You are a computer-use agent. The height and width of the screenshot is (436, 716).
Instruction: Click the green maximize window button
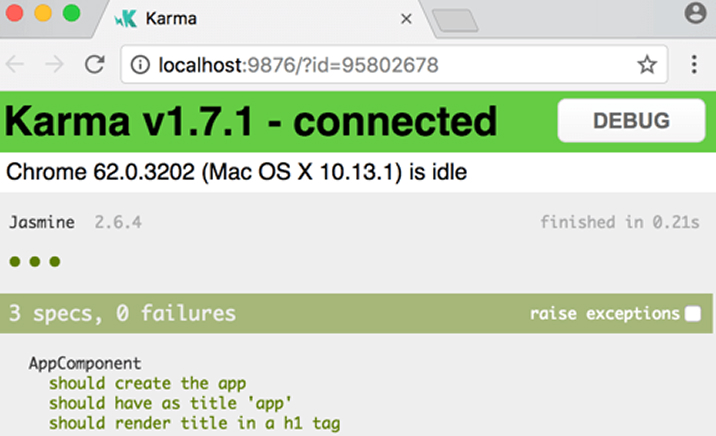71,14
